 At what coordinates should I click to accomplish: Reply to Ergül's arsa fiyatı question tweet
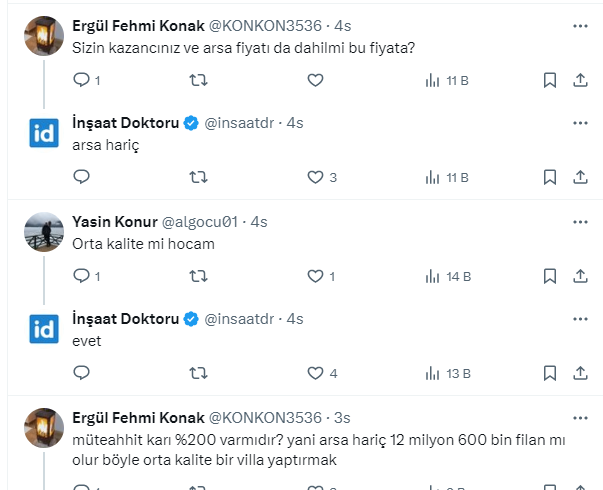[82, 80]
